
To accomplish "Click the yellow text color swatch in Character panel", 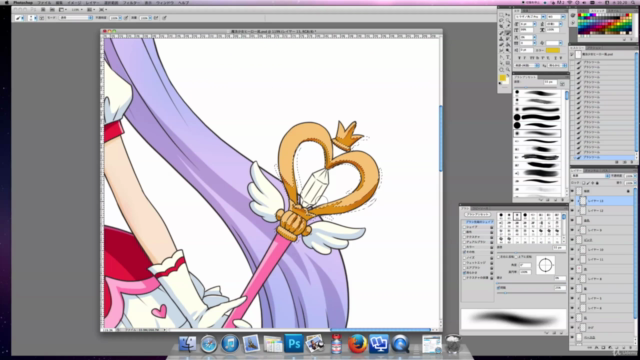I will point(553,50).
